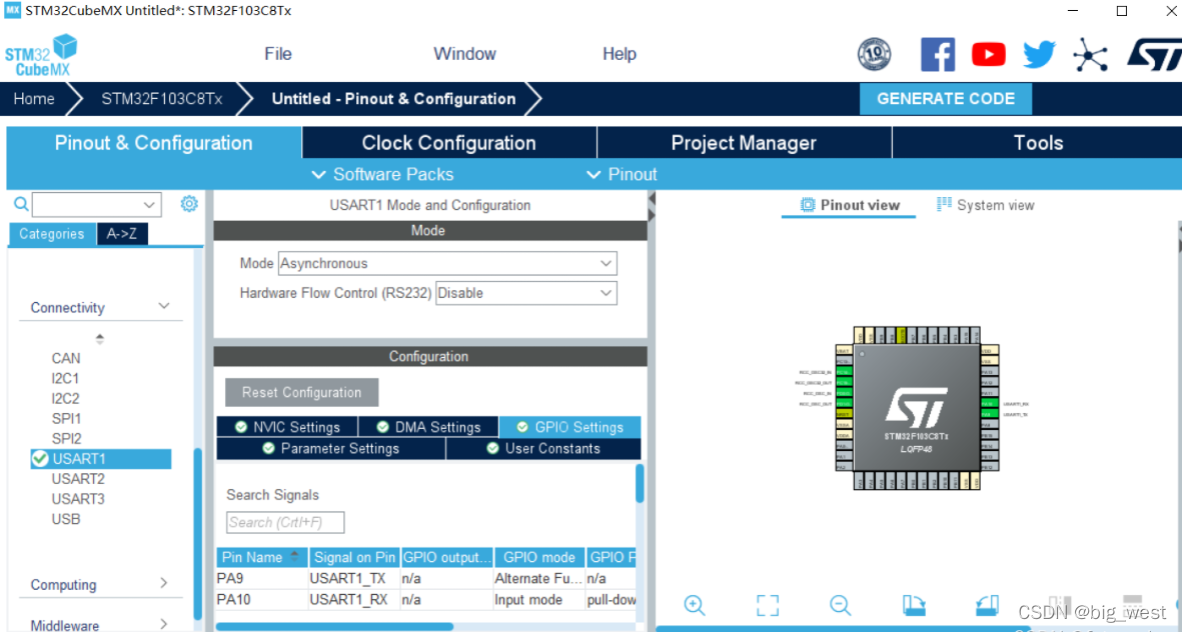Open the NVIC Settings tab
Viewport: 1182px width, 632px height.
[x=287, y=427]
